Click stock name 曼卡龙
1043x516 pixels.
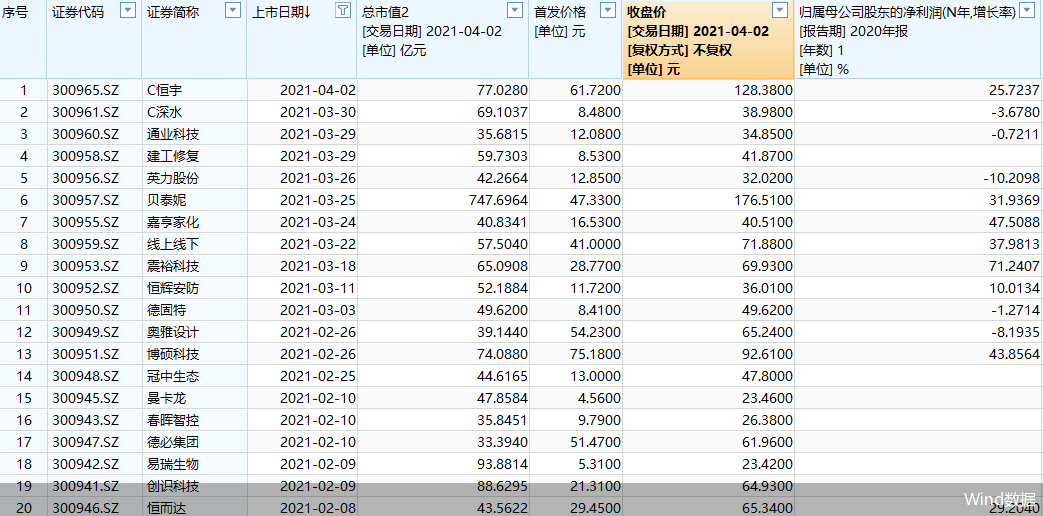166,398
